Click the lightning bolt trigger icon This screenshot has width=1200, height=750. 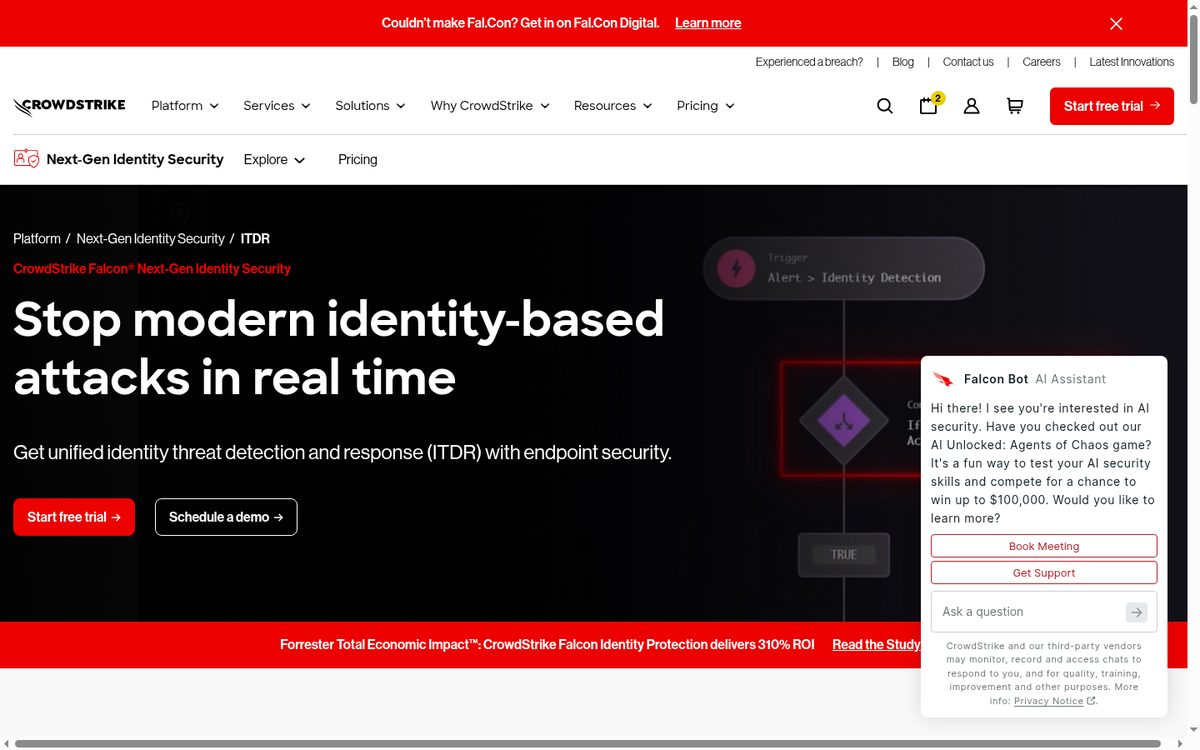737,268
